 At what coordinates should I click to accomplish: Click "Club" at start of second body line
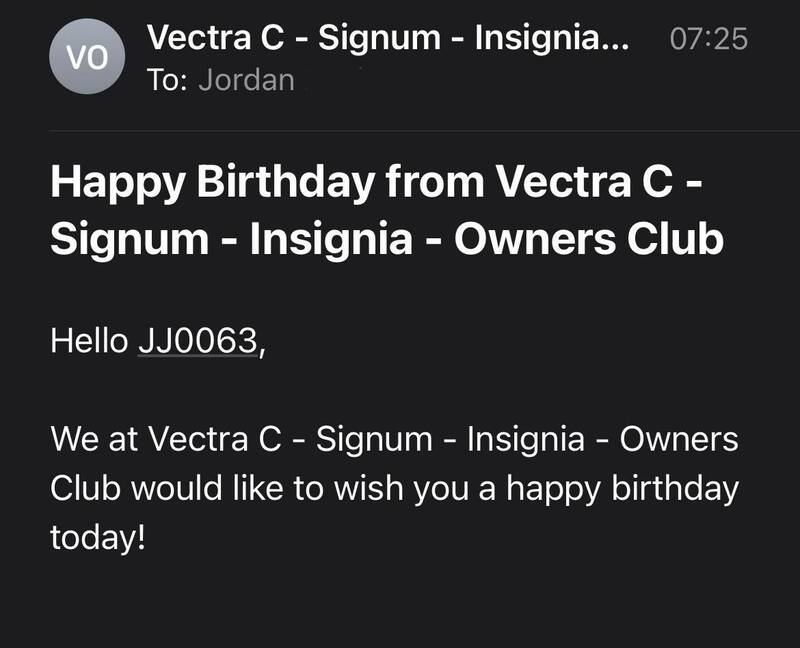(85, 490)
